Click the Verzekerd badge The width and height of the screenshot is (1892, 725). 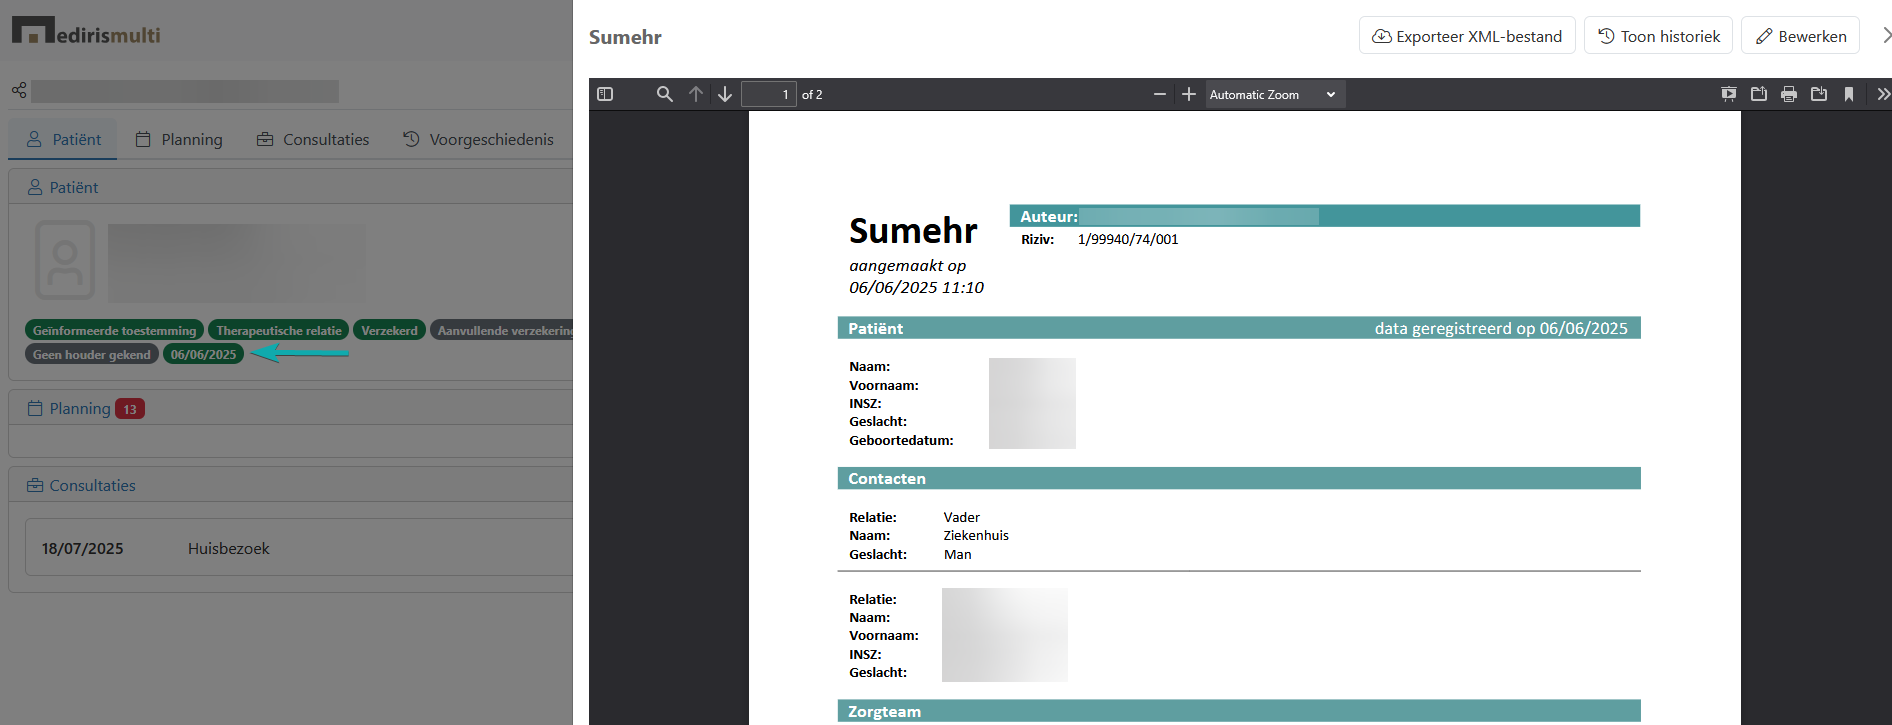pyautogui.click(x=389, y=330)
